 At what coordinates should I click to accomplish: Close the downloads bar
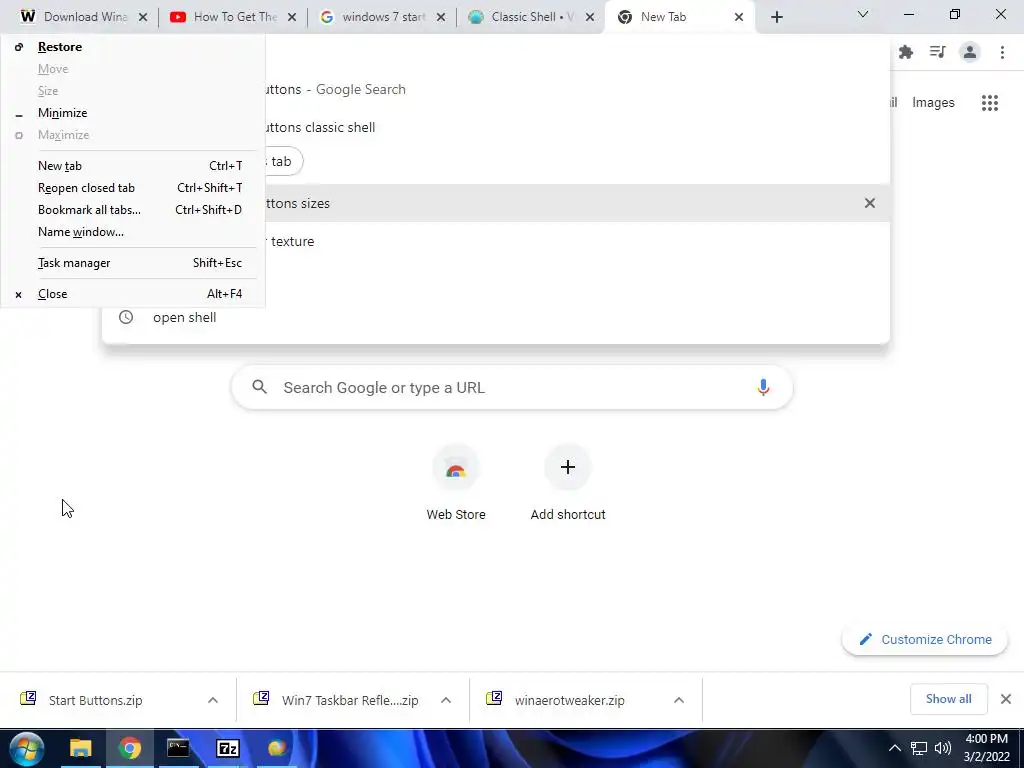(x=1006, y=699)
